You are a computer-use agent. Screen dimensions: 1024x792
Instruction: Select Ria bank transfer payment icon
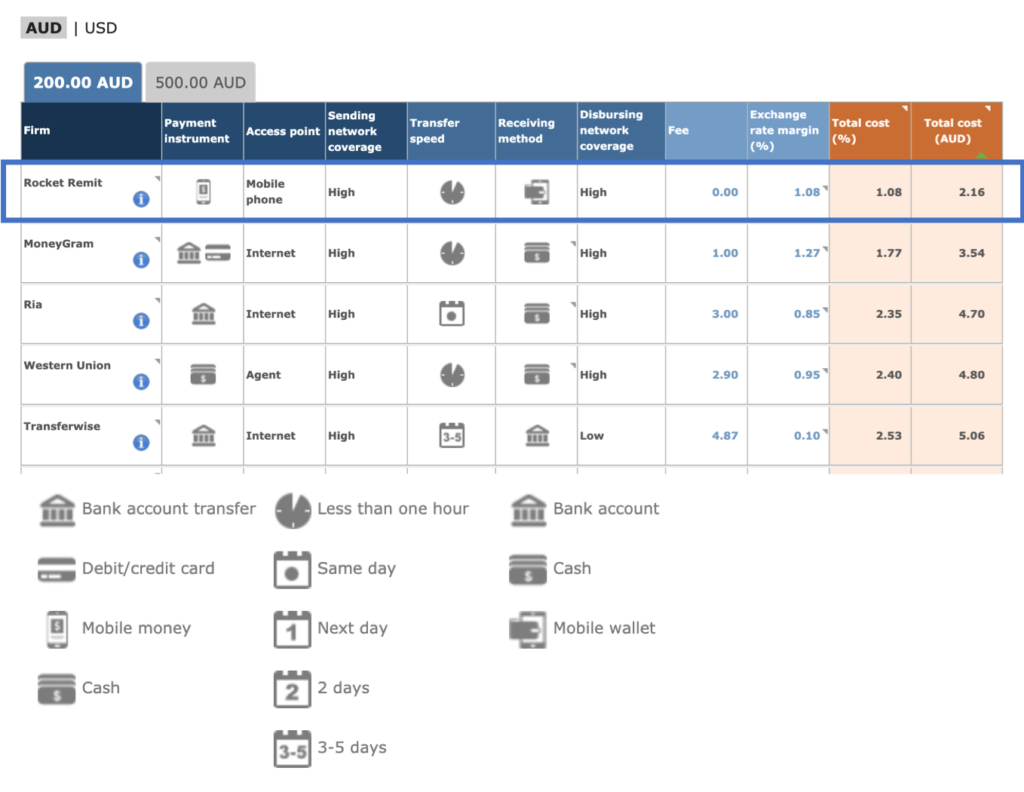pyautogui.click(x=203, y=313)
